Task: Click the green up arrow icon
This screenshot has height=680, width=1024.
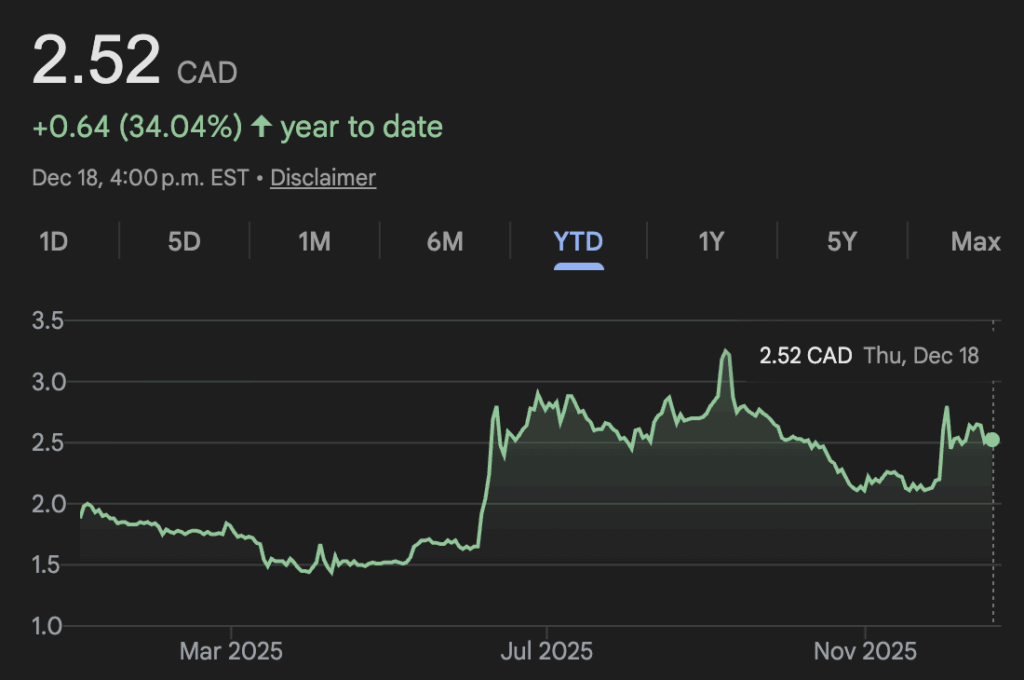Action: click(x=261, y=127)
